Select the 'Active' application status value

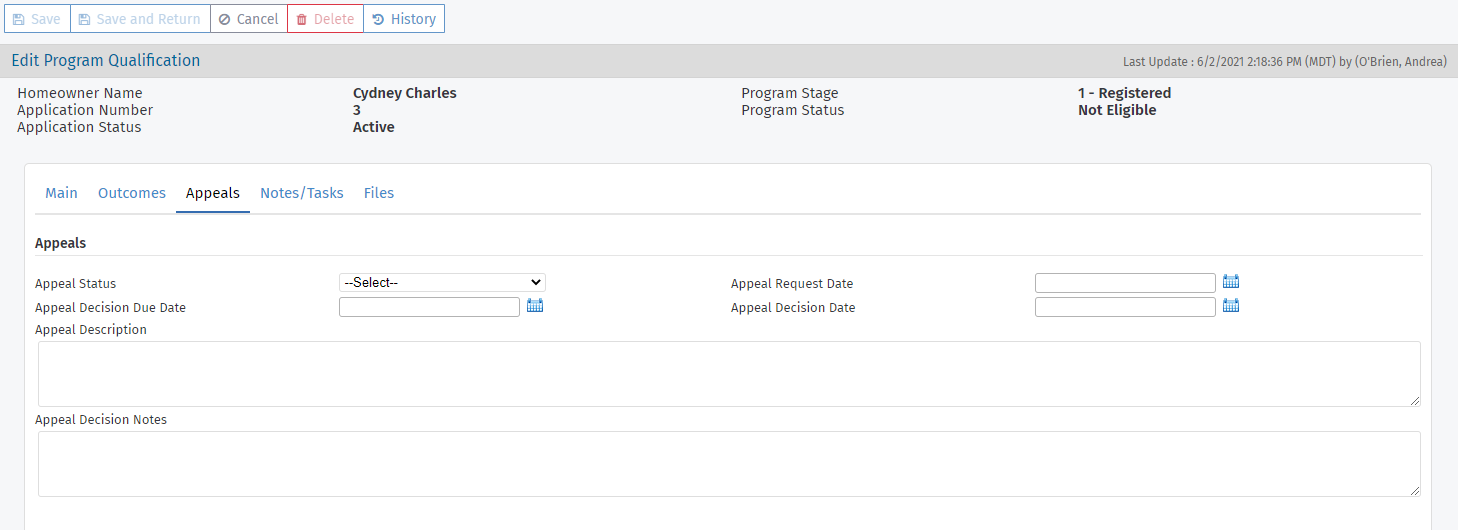click(374, 127)
